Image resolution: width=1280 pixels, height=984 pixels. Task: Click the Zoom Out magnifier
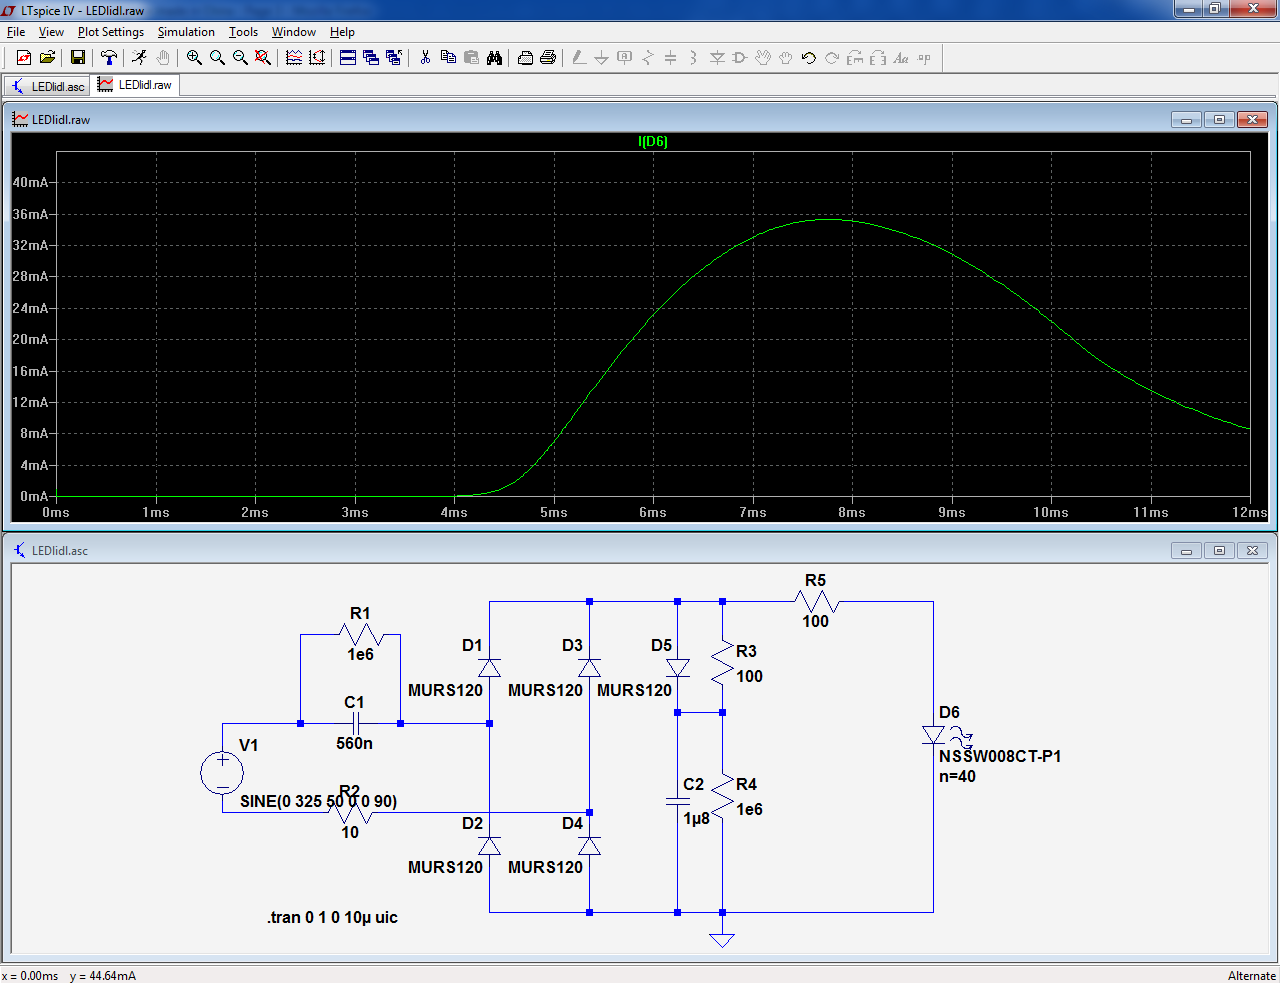click(240, 58)
